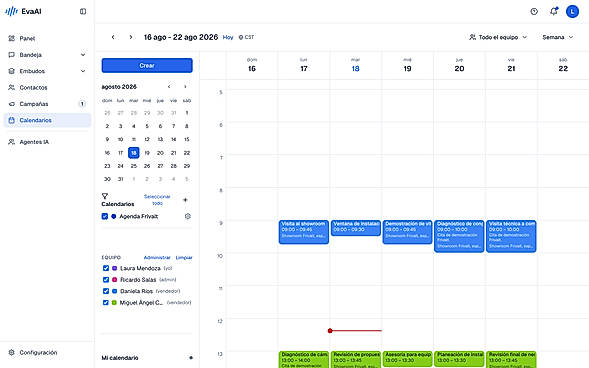
Task: Click Daniela Ríos's blue color swatch
Action: click(115, 291)
